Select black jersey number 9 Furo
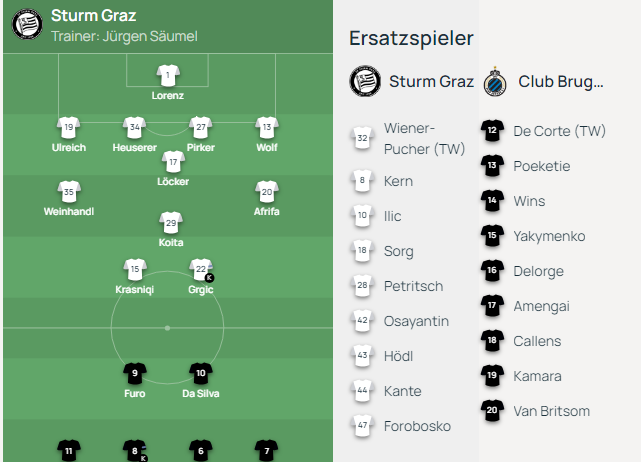641x462 pixels. click(x=135, y=373)
